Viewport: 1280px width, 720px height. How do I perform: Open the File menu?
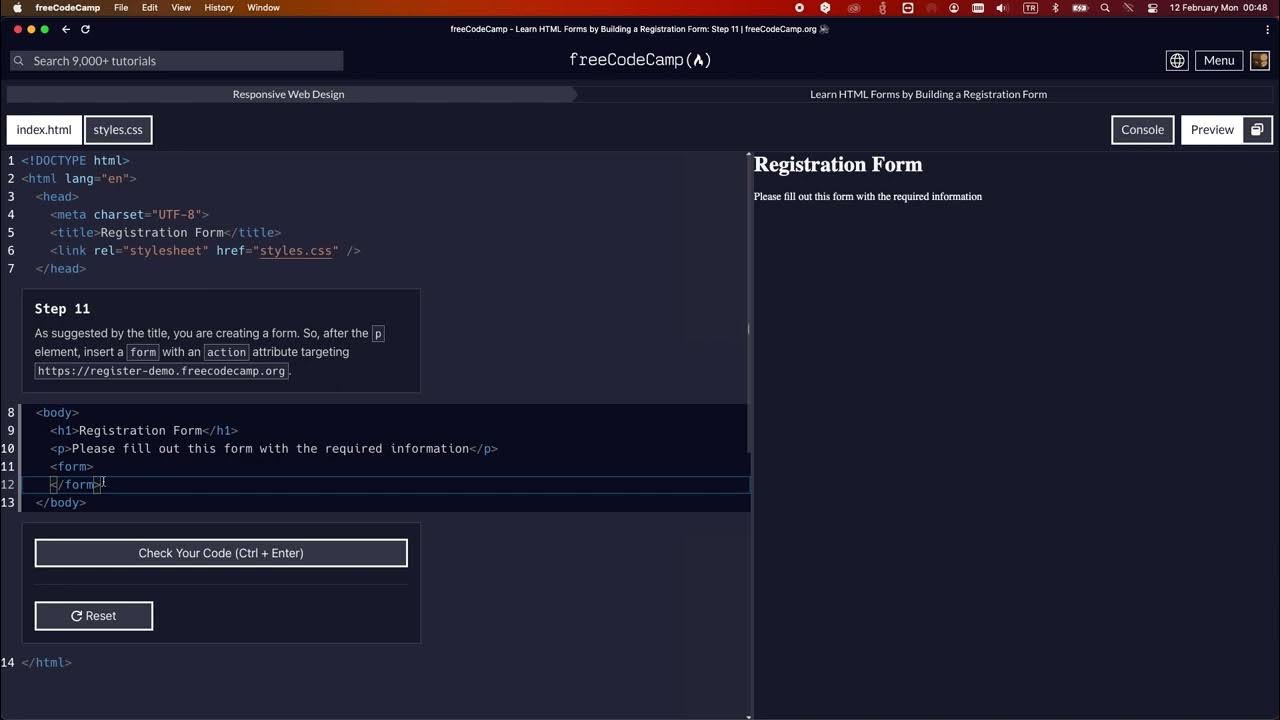(121, 7)
